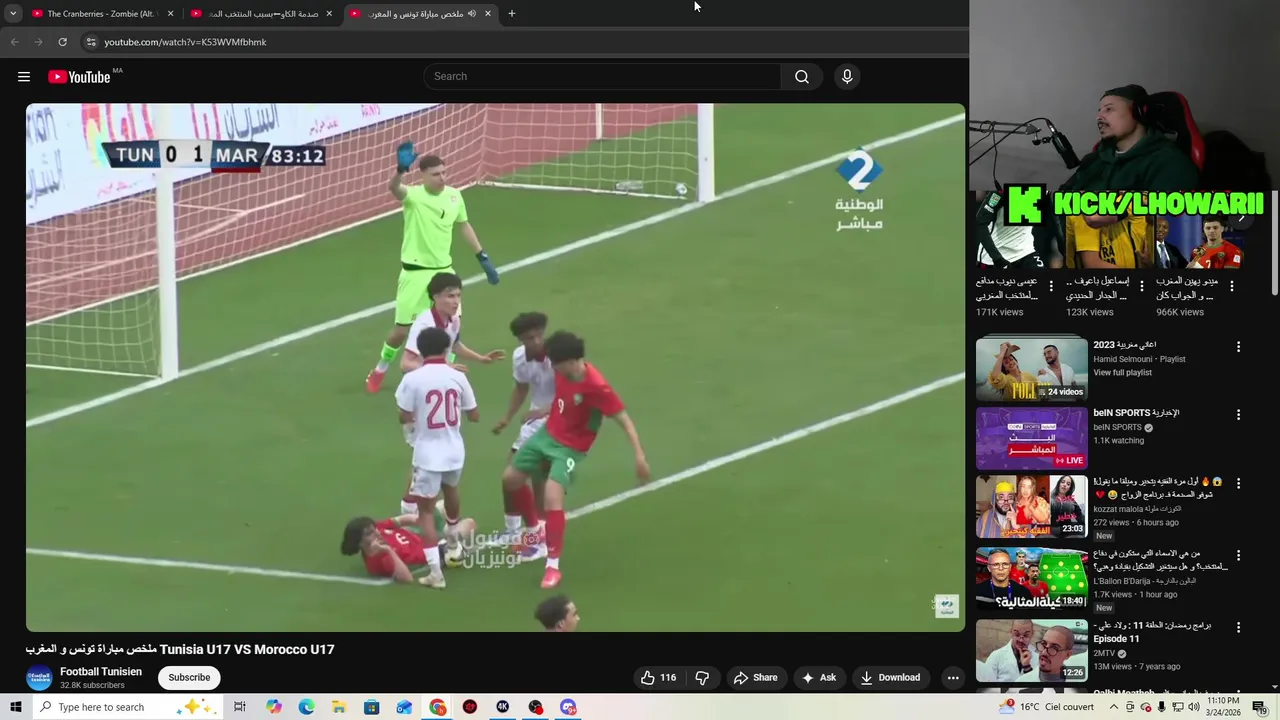
Task: Open File Explorer from the taskbar
Action: pos(339,707)
